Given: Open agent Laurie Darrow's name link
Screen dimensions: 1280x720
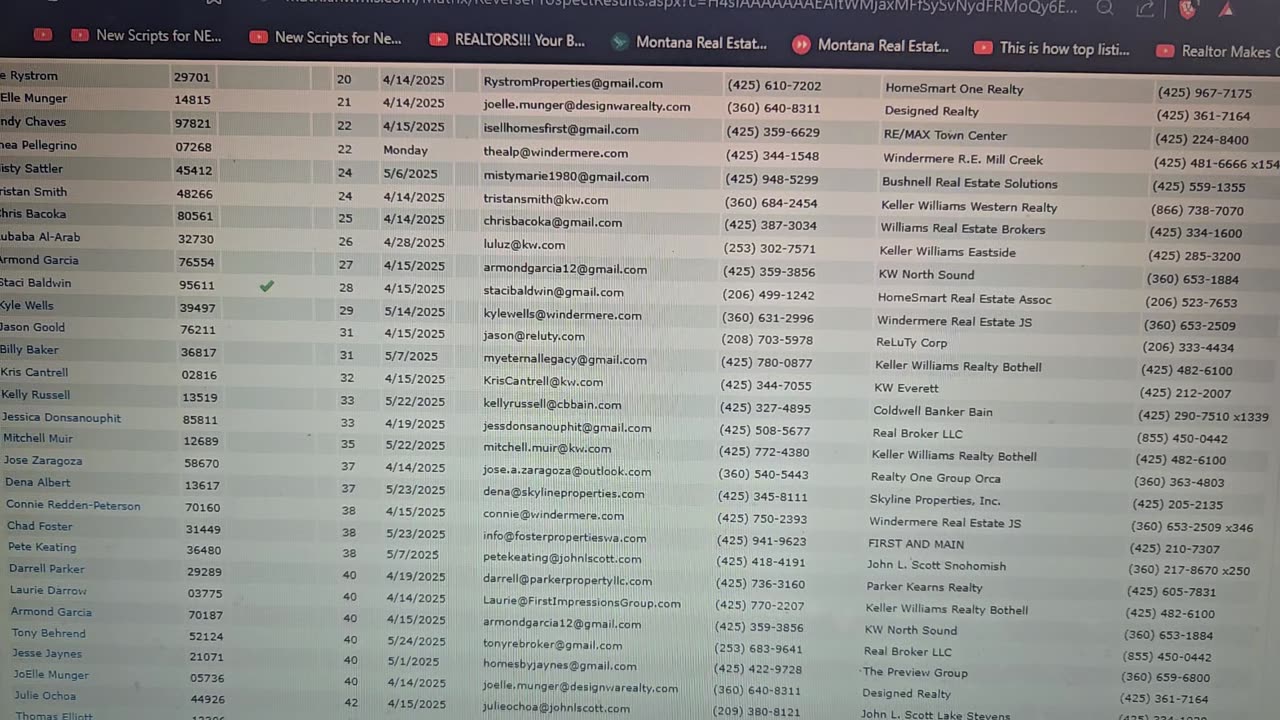Looking at the screenshot, I should 48,590.
